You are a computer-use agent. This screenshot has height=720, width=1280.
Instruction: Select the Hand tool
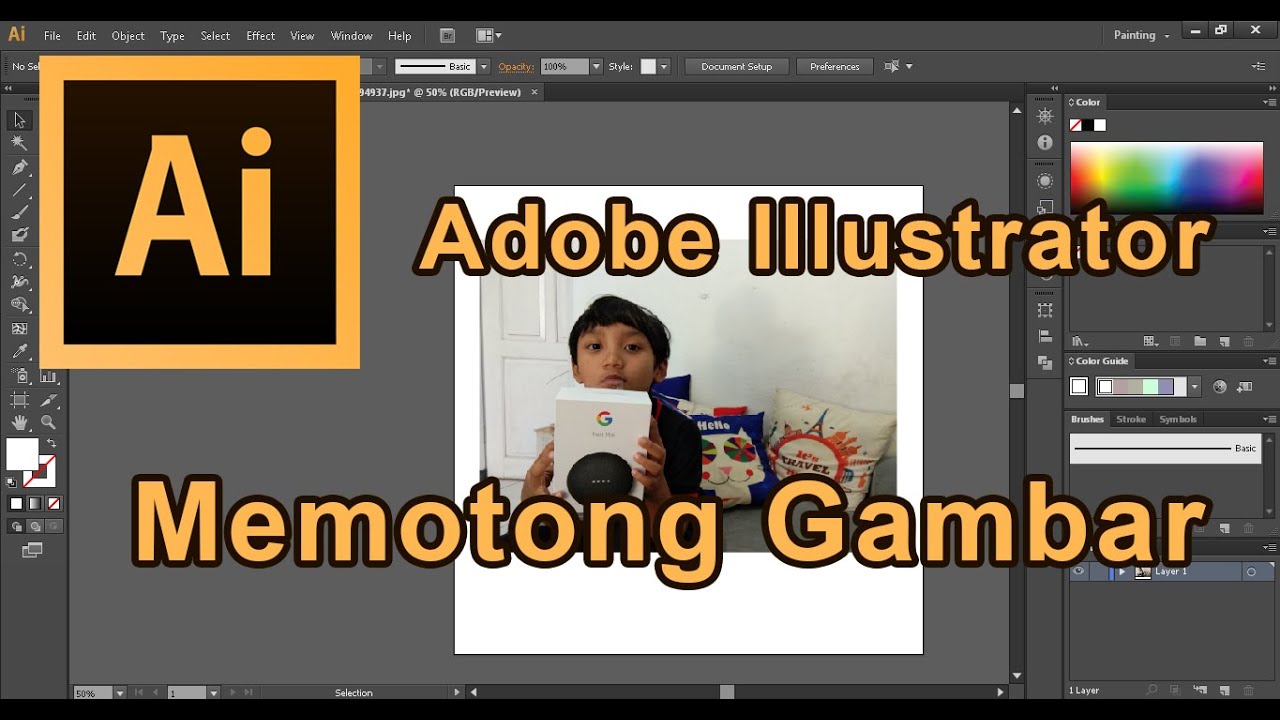(19, 423)
